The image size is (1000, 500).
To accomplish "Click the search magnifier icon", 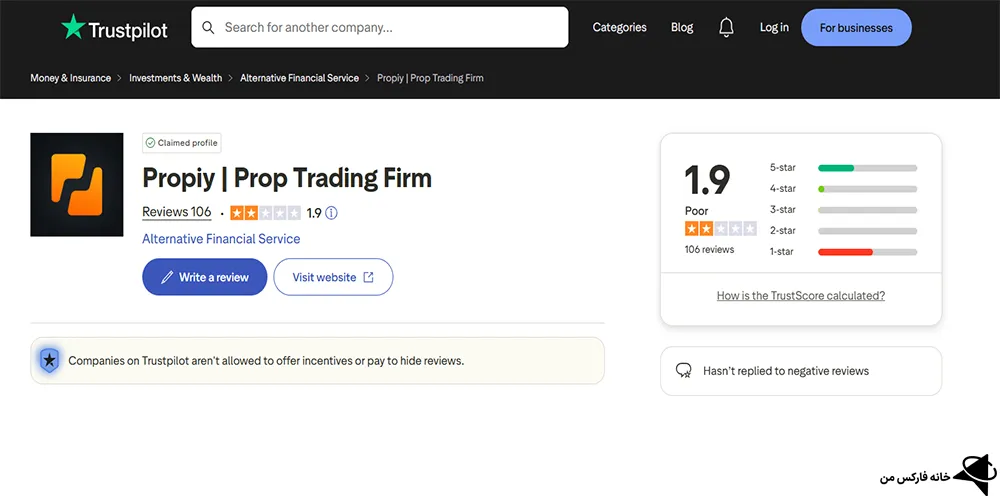I will (208, 28).
